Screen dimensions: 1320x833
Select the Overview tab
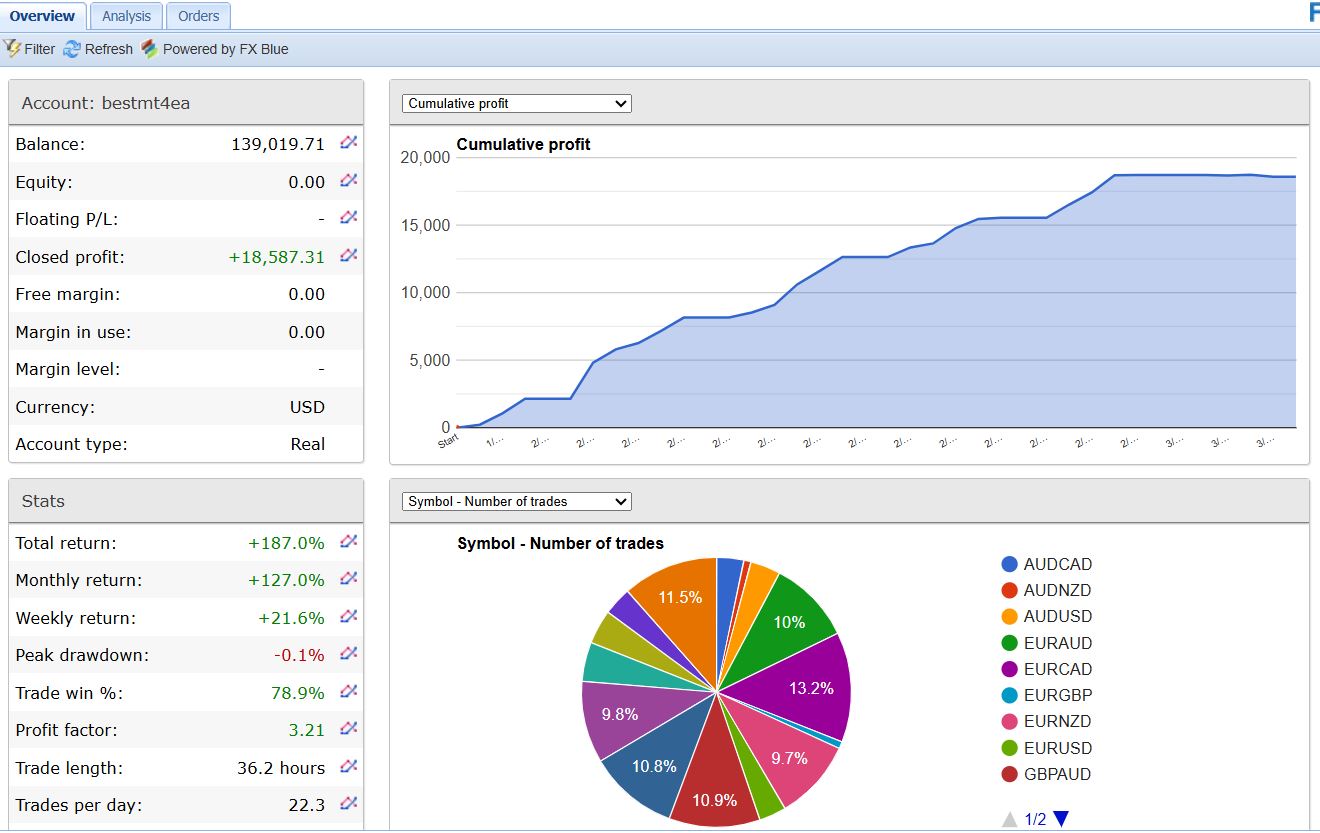pyautogui.click(x=43, y=15)
